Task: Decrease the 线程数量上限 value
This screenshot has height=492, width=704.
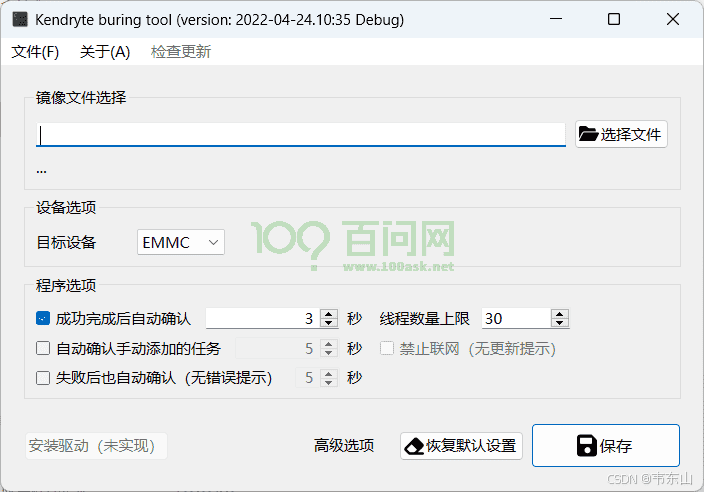Action: 559,323
